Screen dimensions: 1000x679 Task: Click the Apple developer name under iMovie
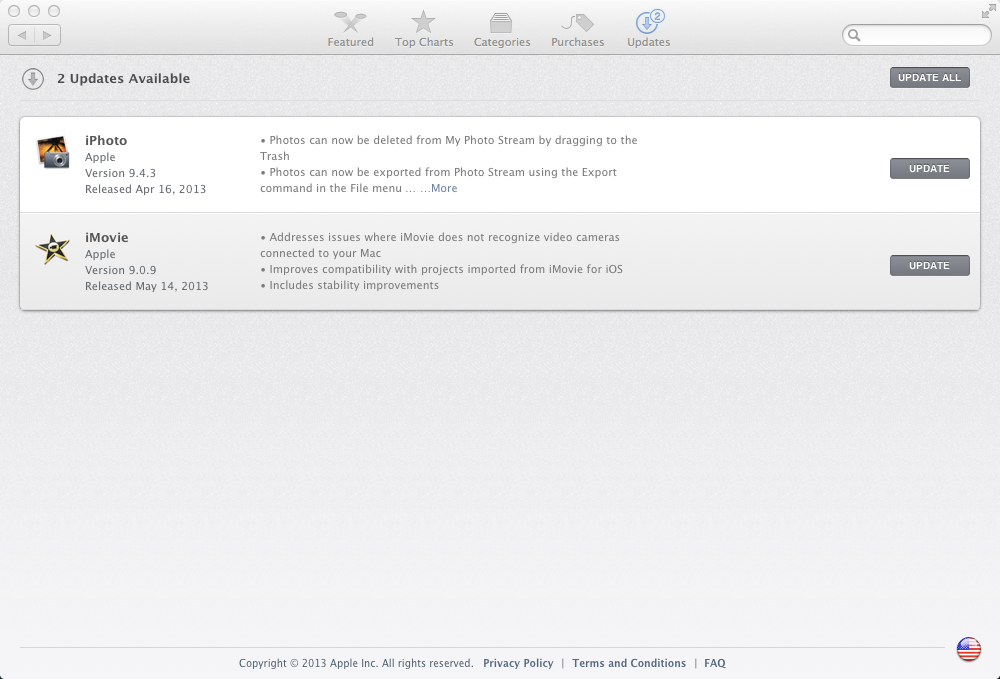[100, 254]
